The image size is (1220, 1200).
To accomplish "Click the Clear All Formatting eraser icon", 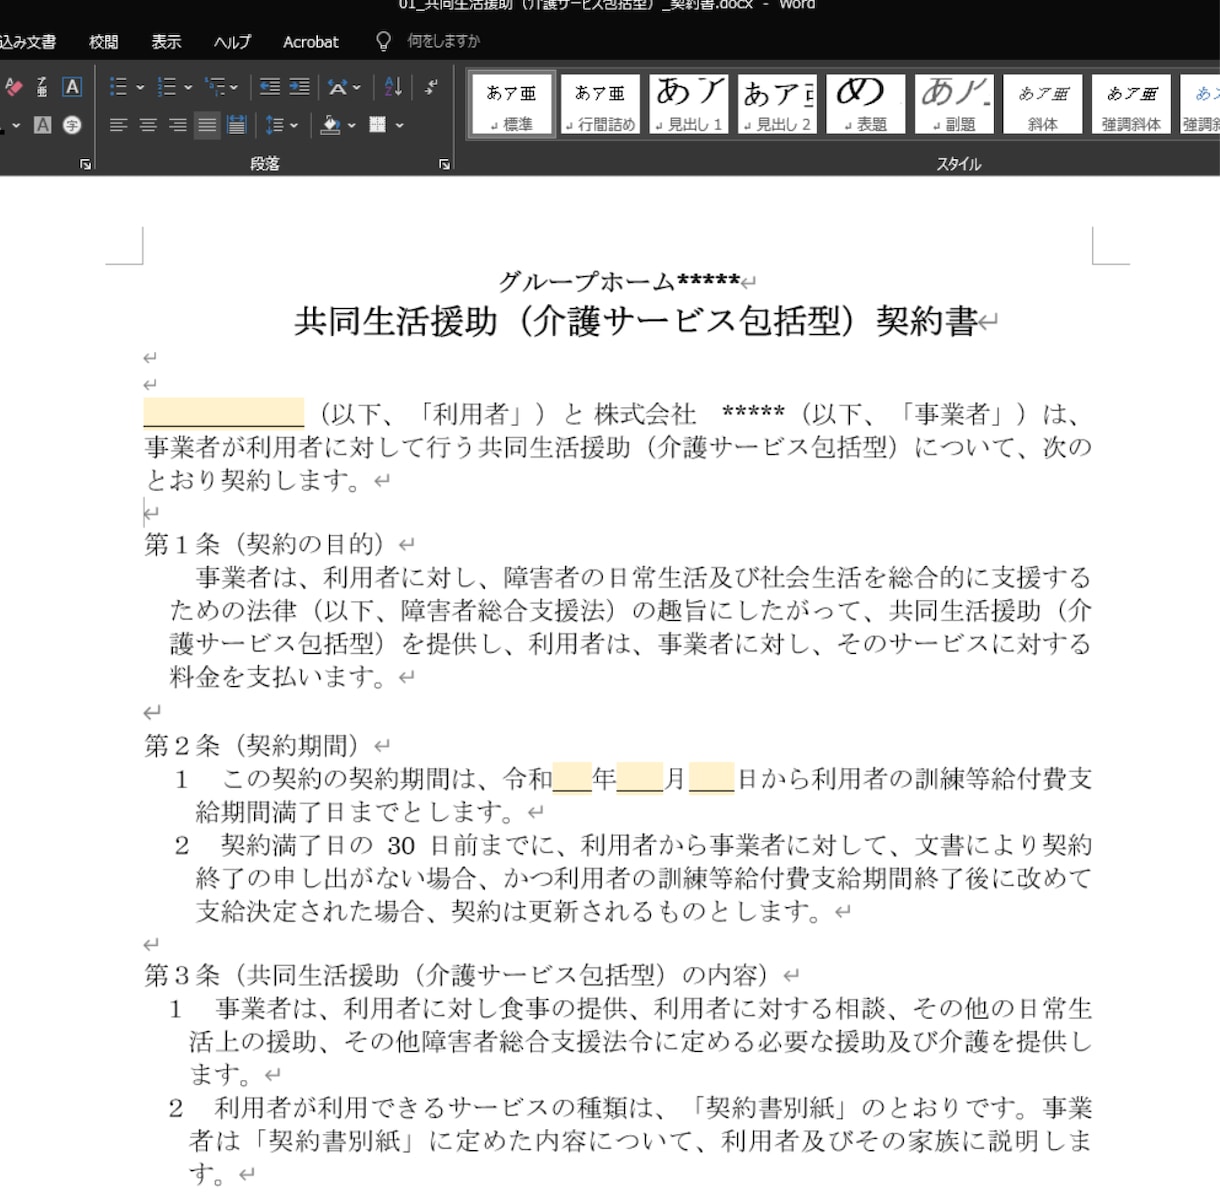I will 13,87.
